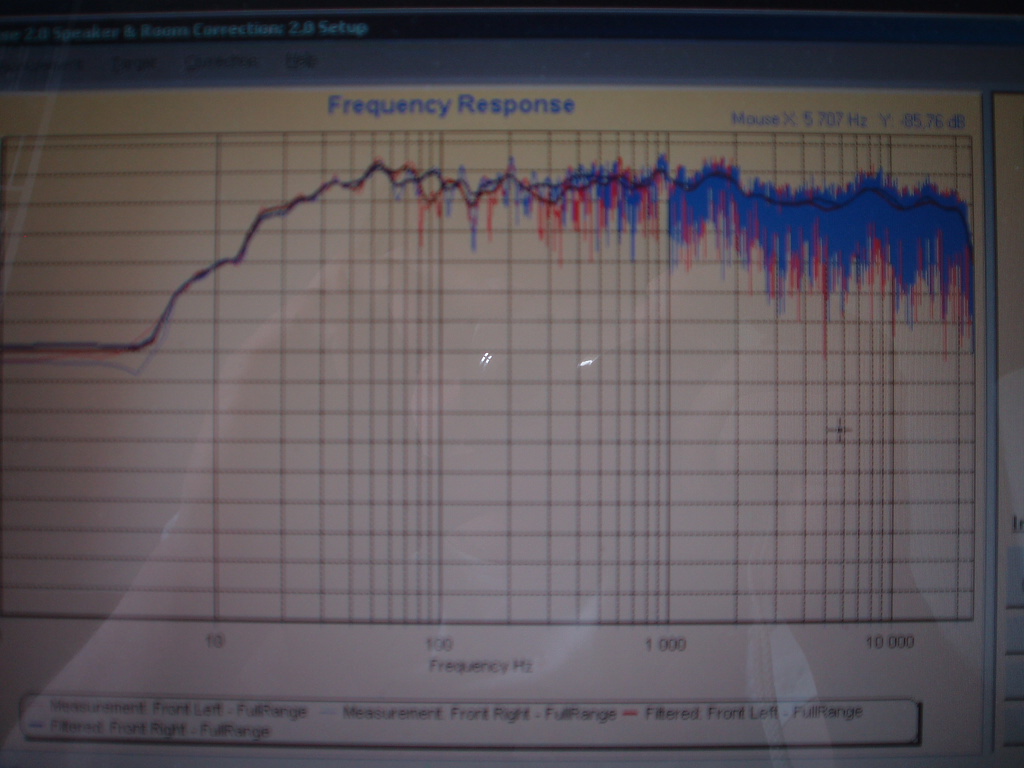This screenshot has width=1024, height=768.
Task: Click the '1 000' frequency axis label
Action: (665, 645)
